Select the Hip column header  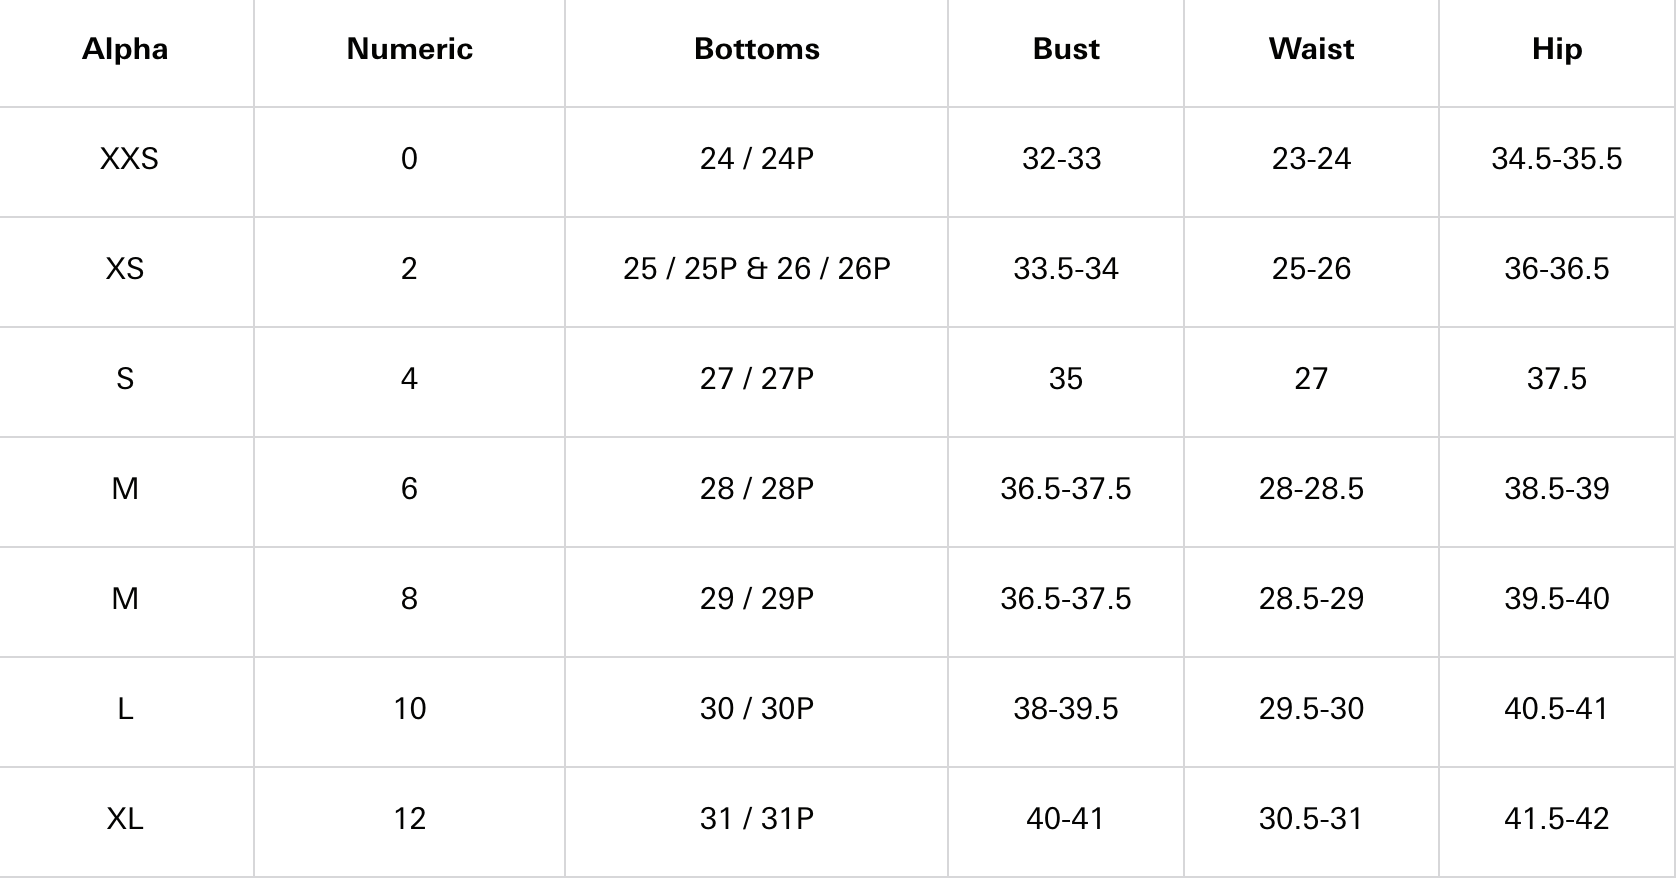coord(1556,49)
